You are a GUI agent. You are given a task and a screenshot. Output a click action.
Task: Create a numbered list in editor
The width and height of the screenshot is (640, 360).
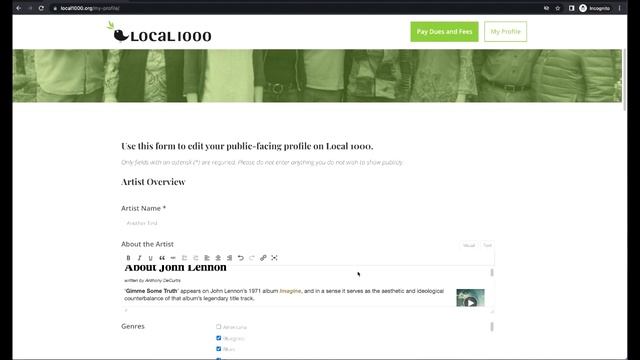196,258
